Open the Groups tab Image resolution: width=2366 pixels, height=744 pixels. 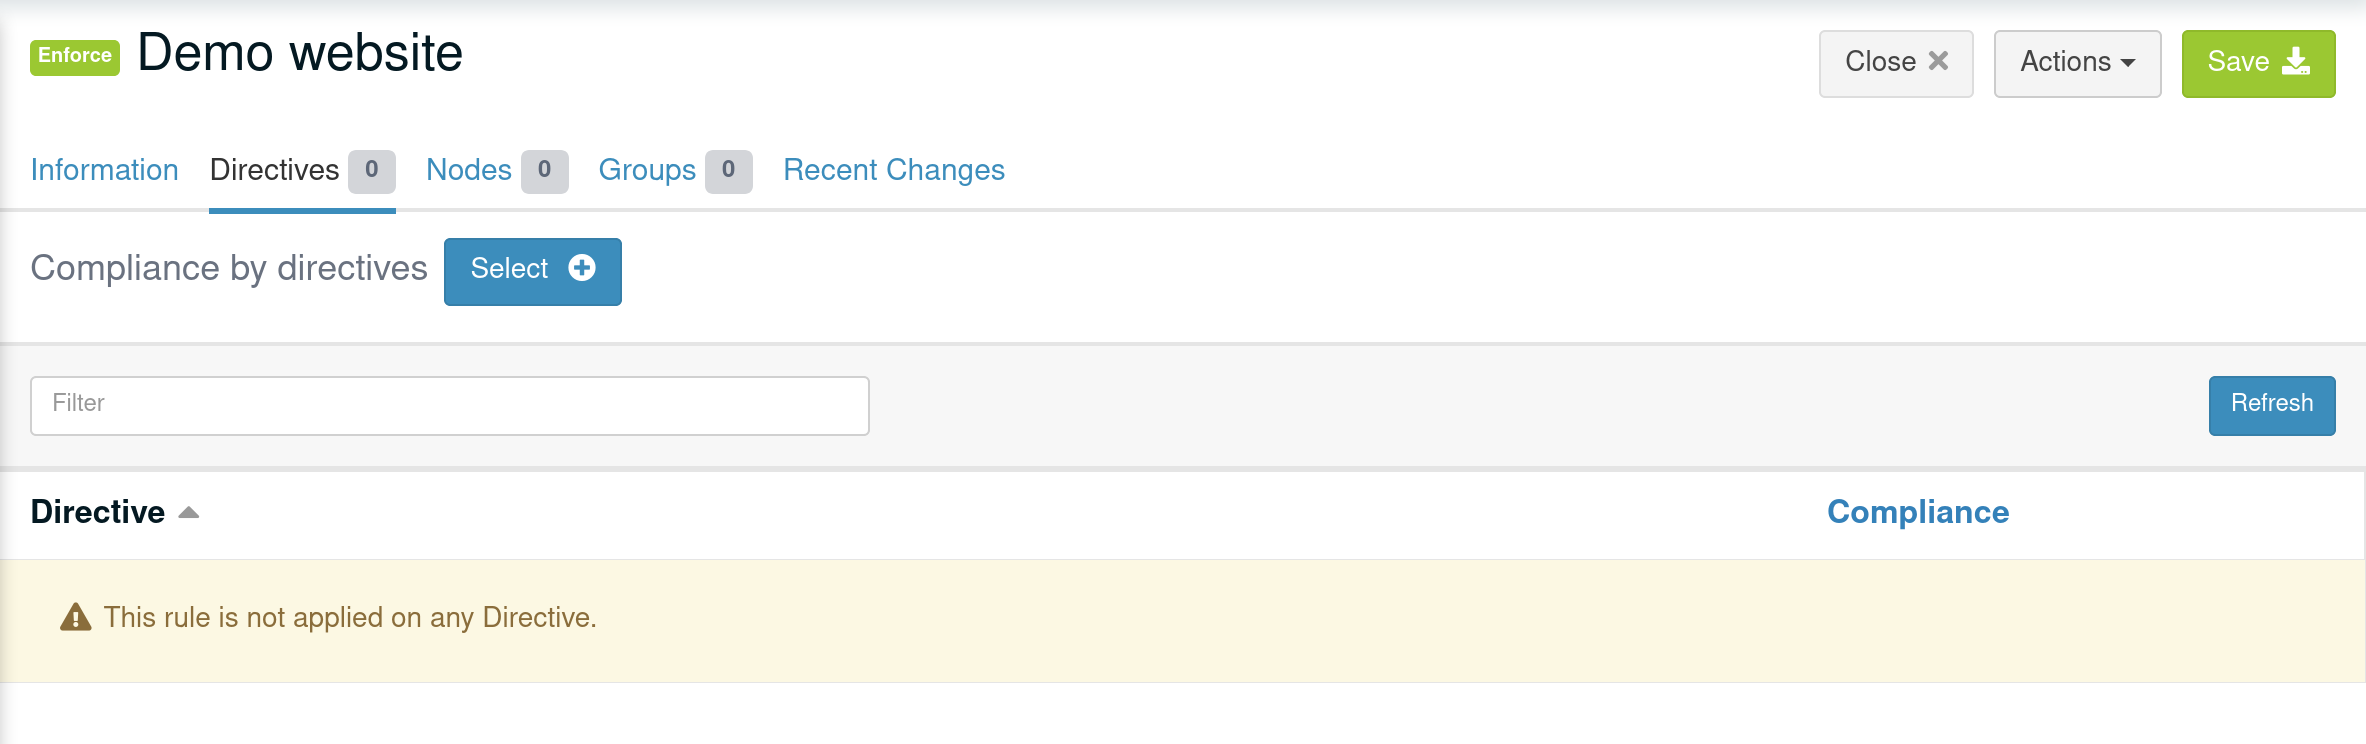pos(646,170)
